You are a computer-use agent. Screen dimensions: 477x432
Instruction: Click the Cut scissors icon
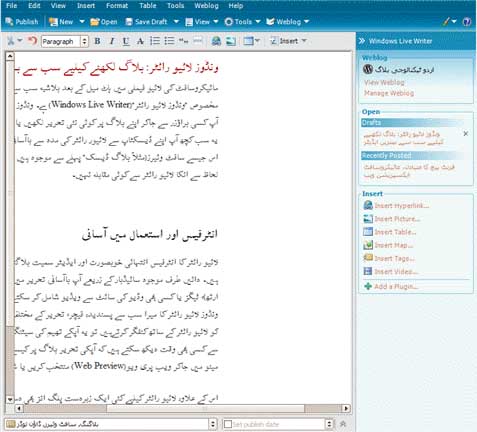(x=11, y=41)
